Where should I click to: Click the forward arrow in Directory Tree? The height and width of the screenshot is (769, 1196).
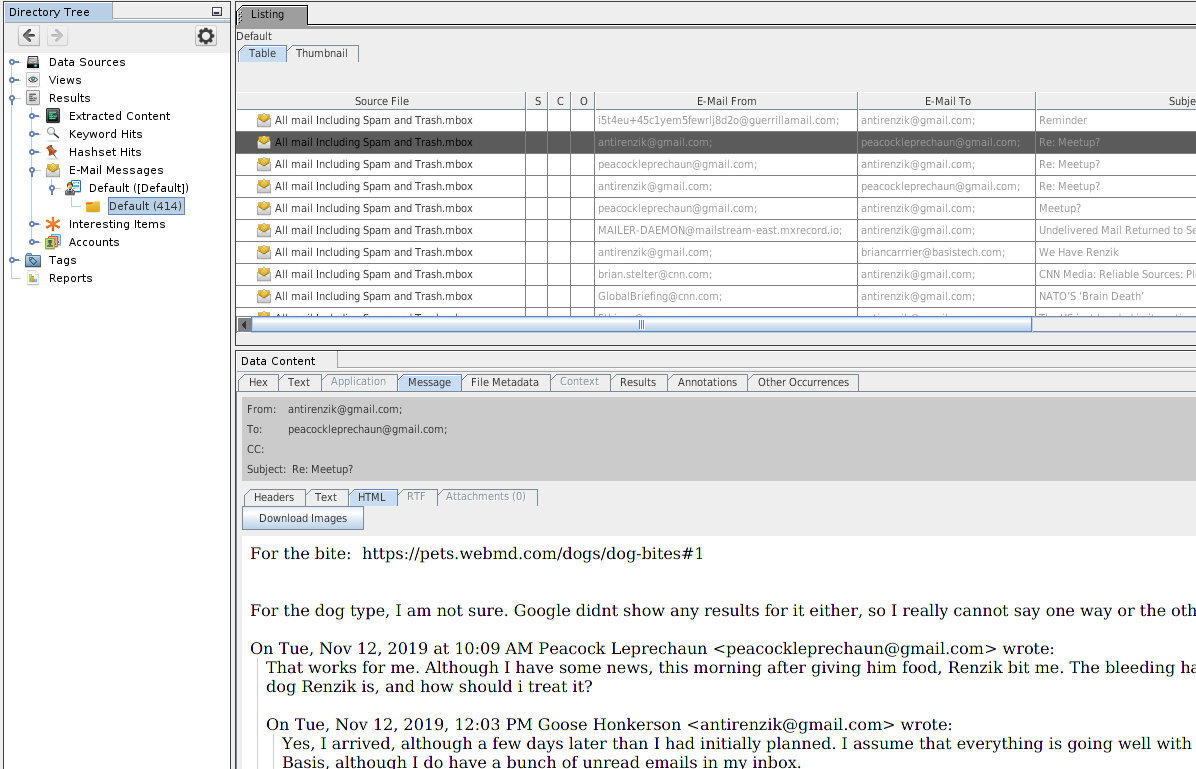point(57,36)
